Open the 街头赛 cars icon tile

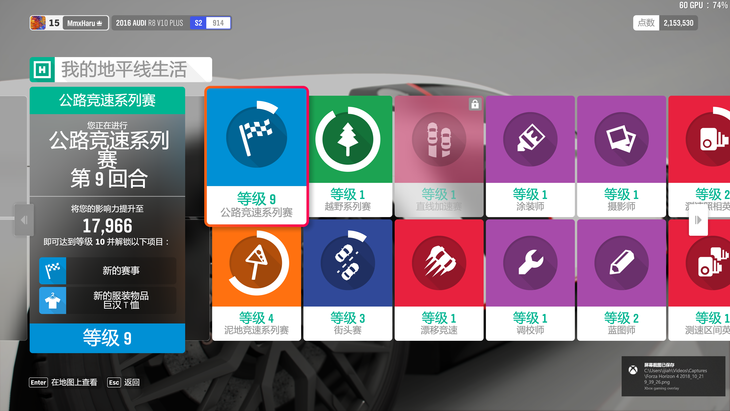coord(348,280)
